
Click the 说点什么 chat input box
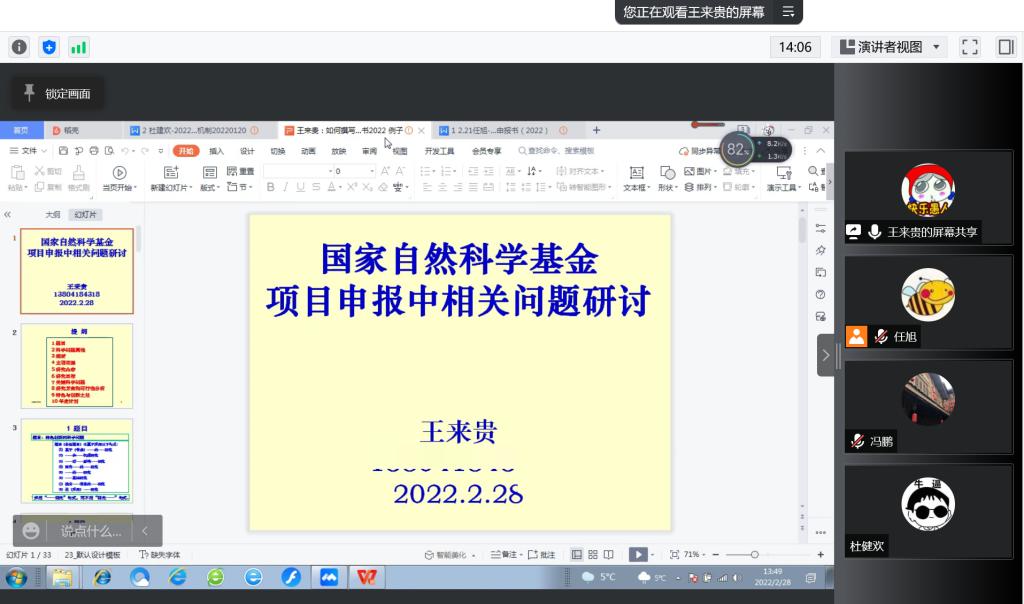click(91, 531)
